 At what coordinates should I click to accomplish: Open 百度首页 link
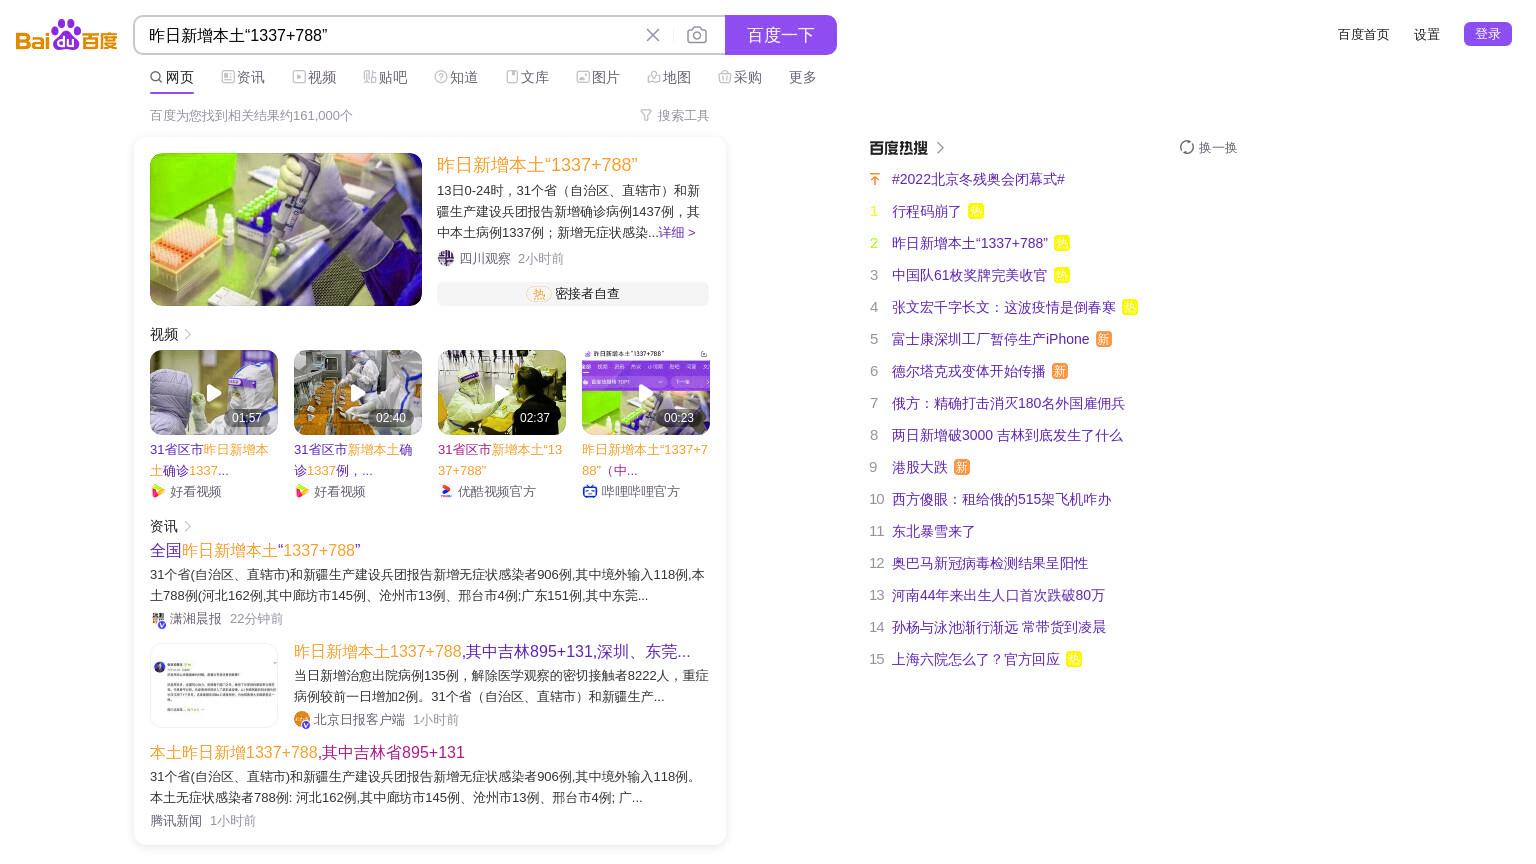[x=1364, y=34]
